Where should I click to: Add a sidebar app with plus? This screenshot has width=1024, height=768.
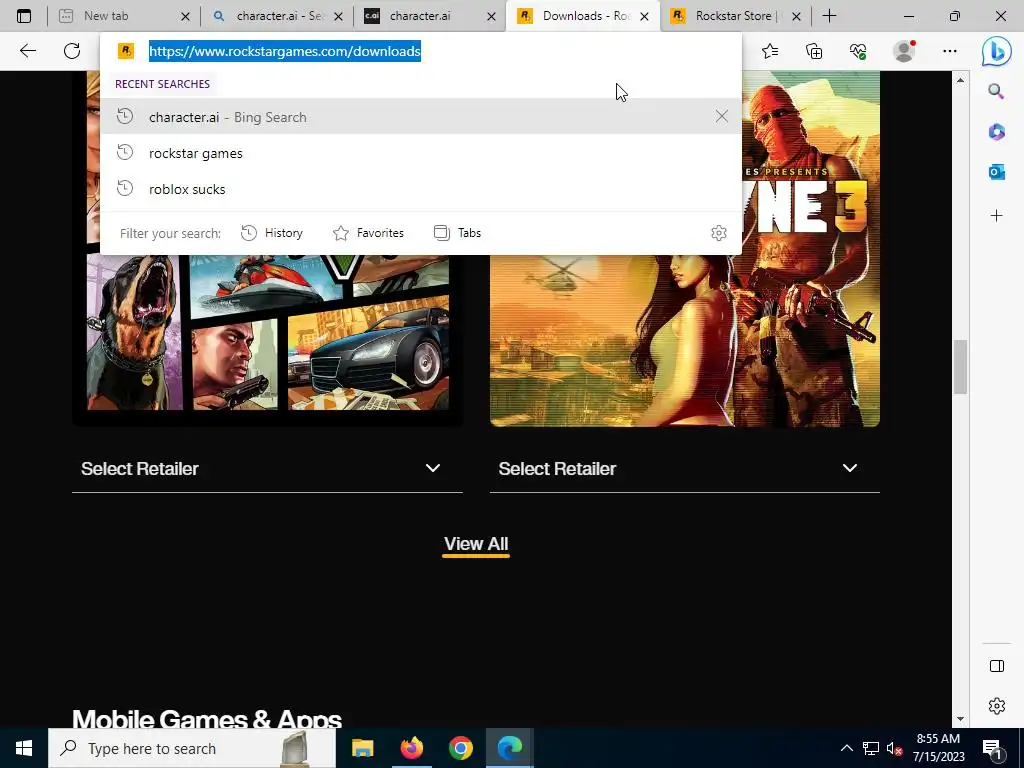[997, 216]
